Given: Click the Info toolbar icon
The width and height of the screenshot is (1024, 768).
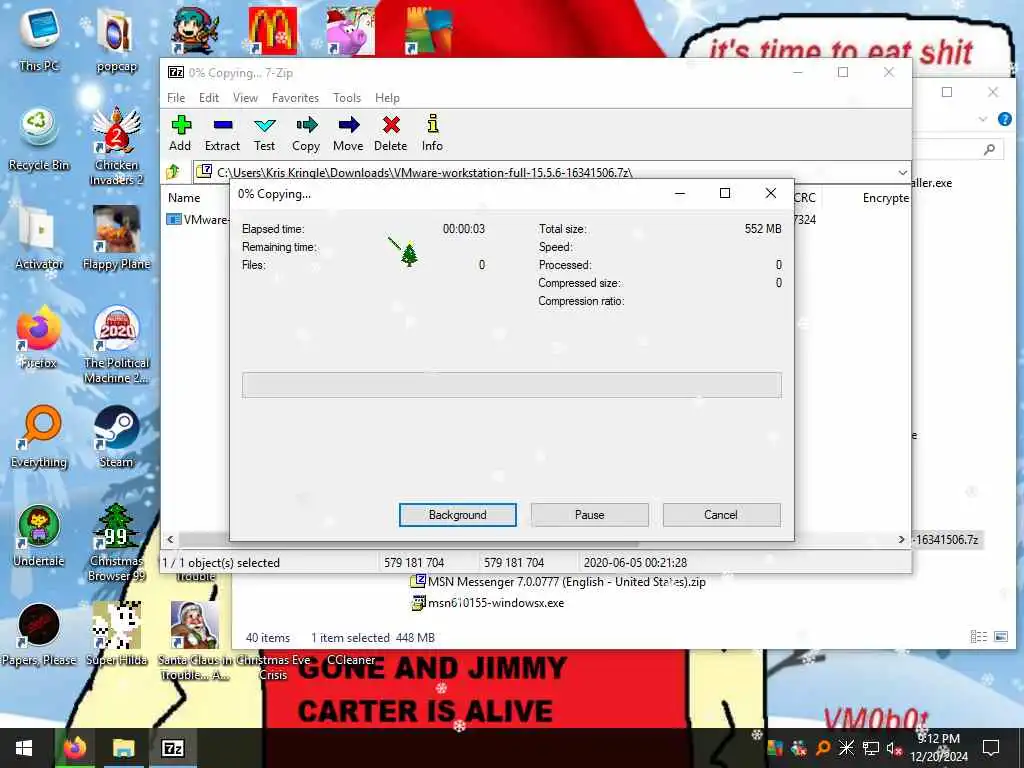Looking at the screenshot, I should [x=432, y=133].
